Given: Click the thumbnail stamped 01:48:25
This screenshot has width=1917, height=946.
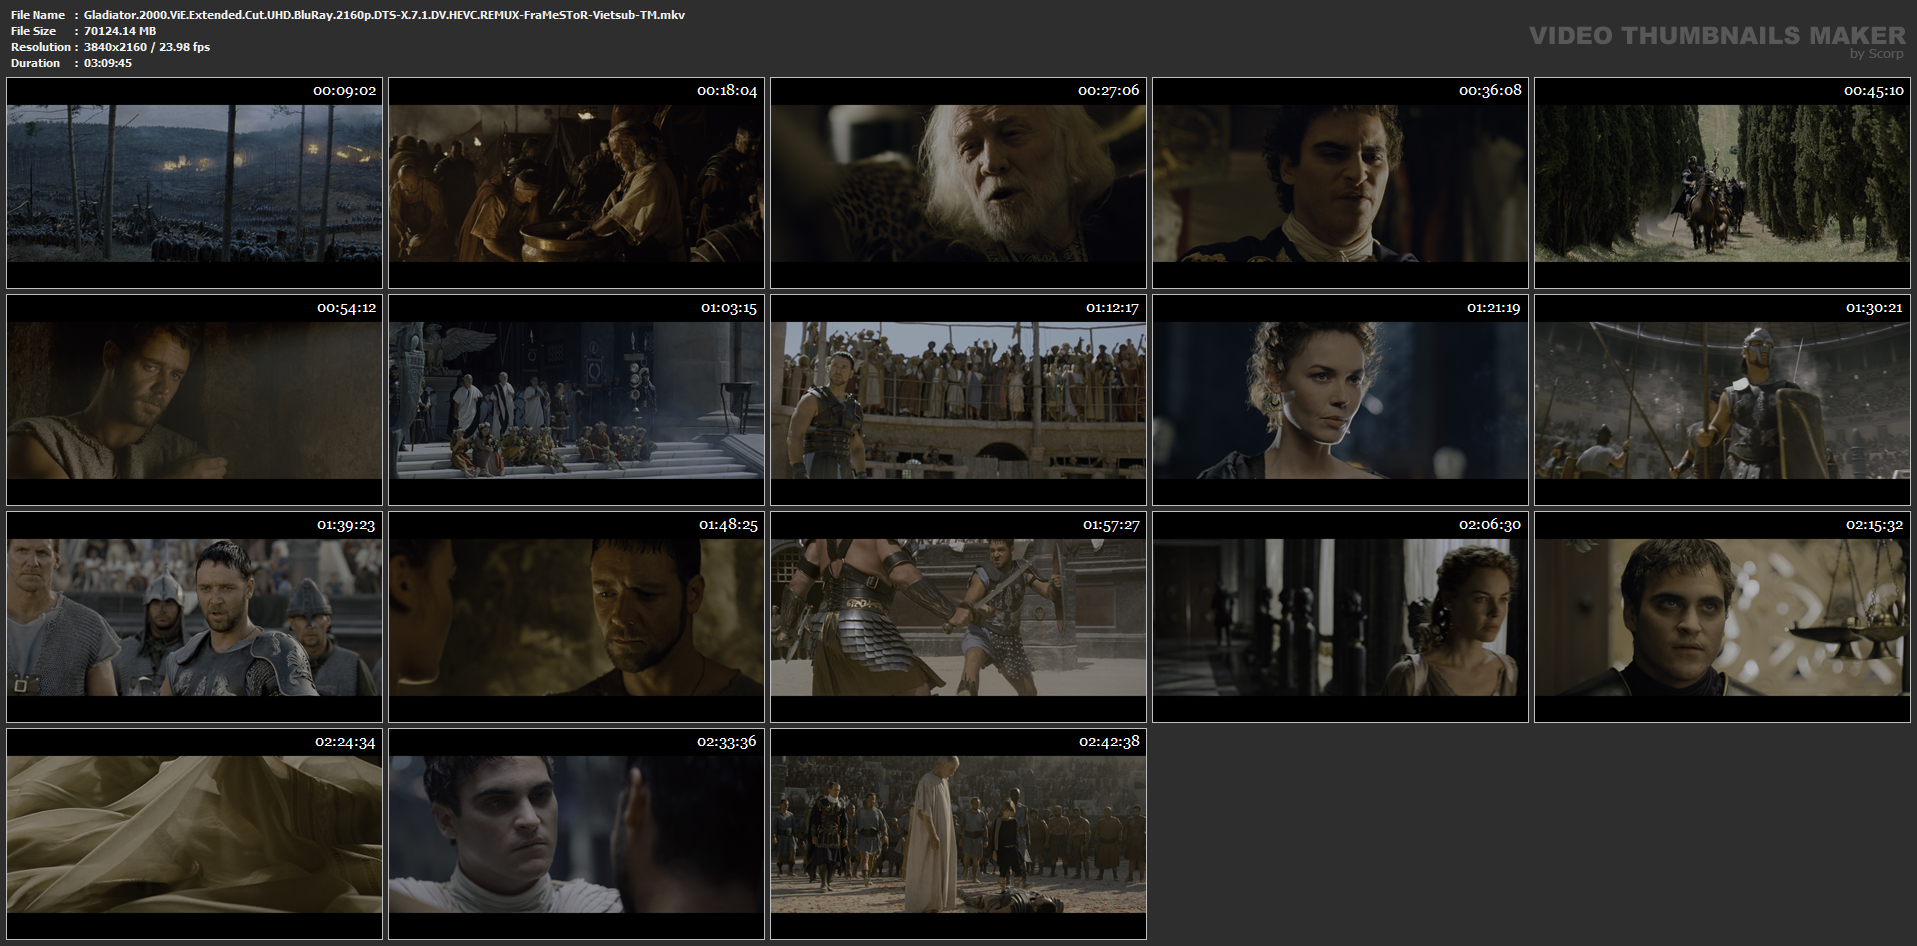Looking at the screenshot, I should (576, 617).
